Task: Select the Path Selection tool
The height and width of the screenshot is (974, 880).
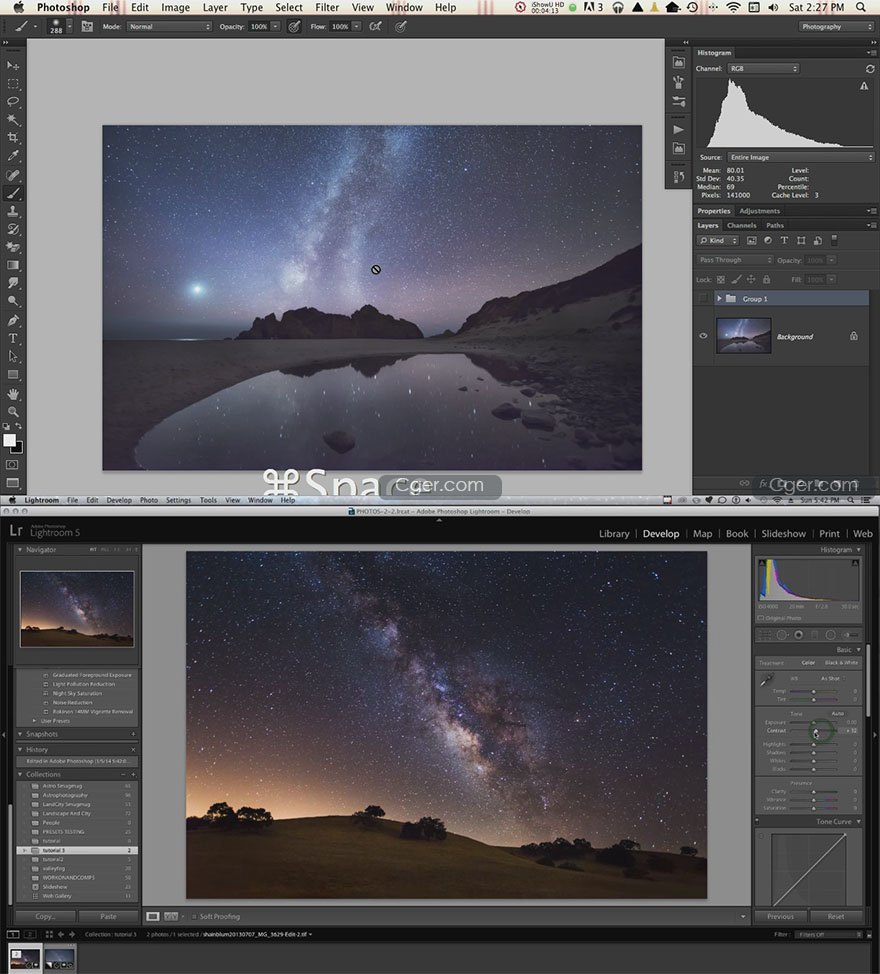Action: 12,357
